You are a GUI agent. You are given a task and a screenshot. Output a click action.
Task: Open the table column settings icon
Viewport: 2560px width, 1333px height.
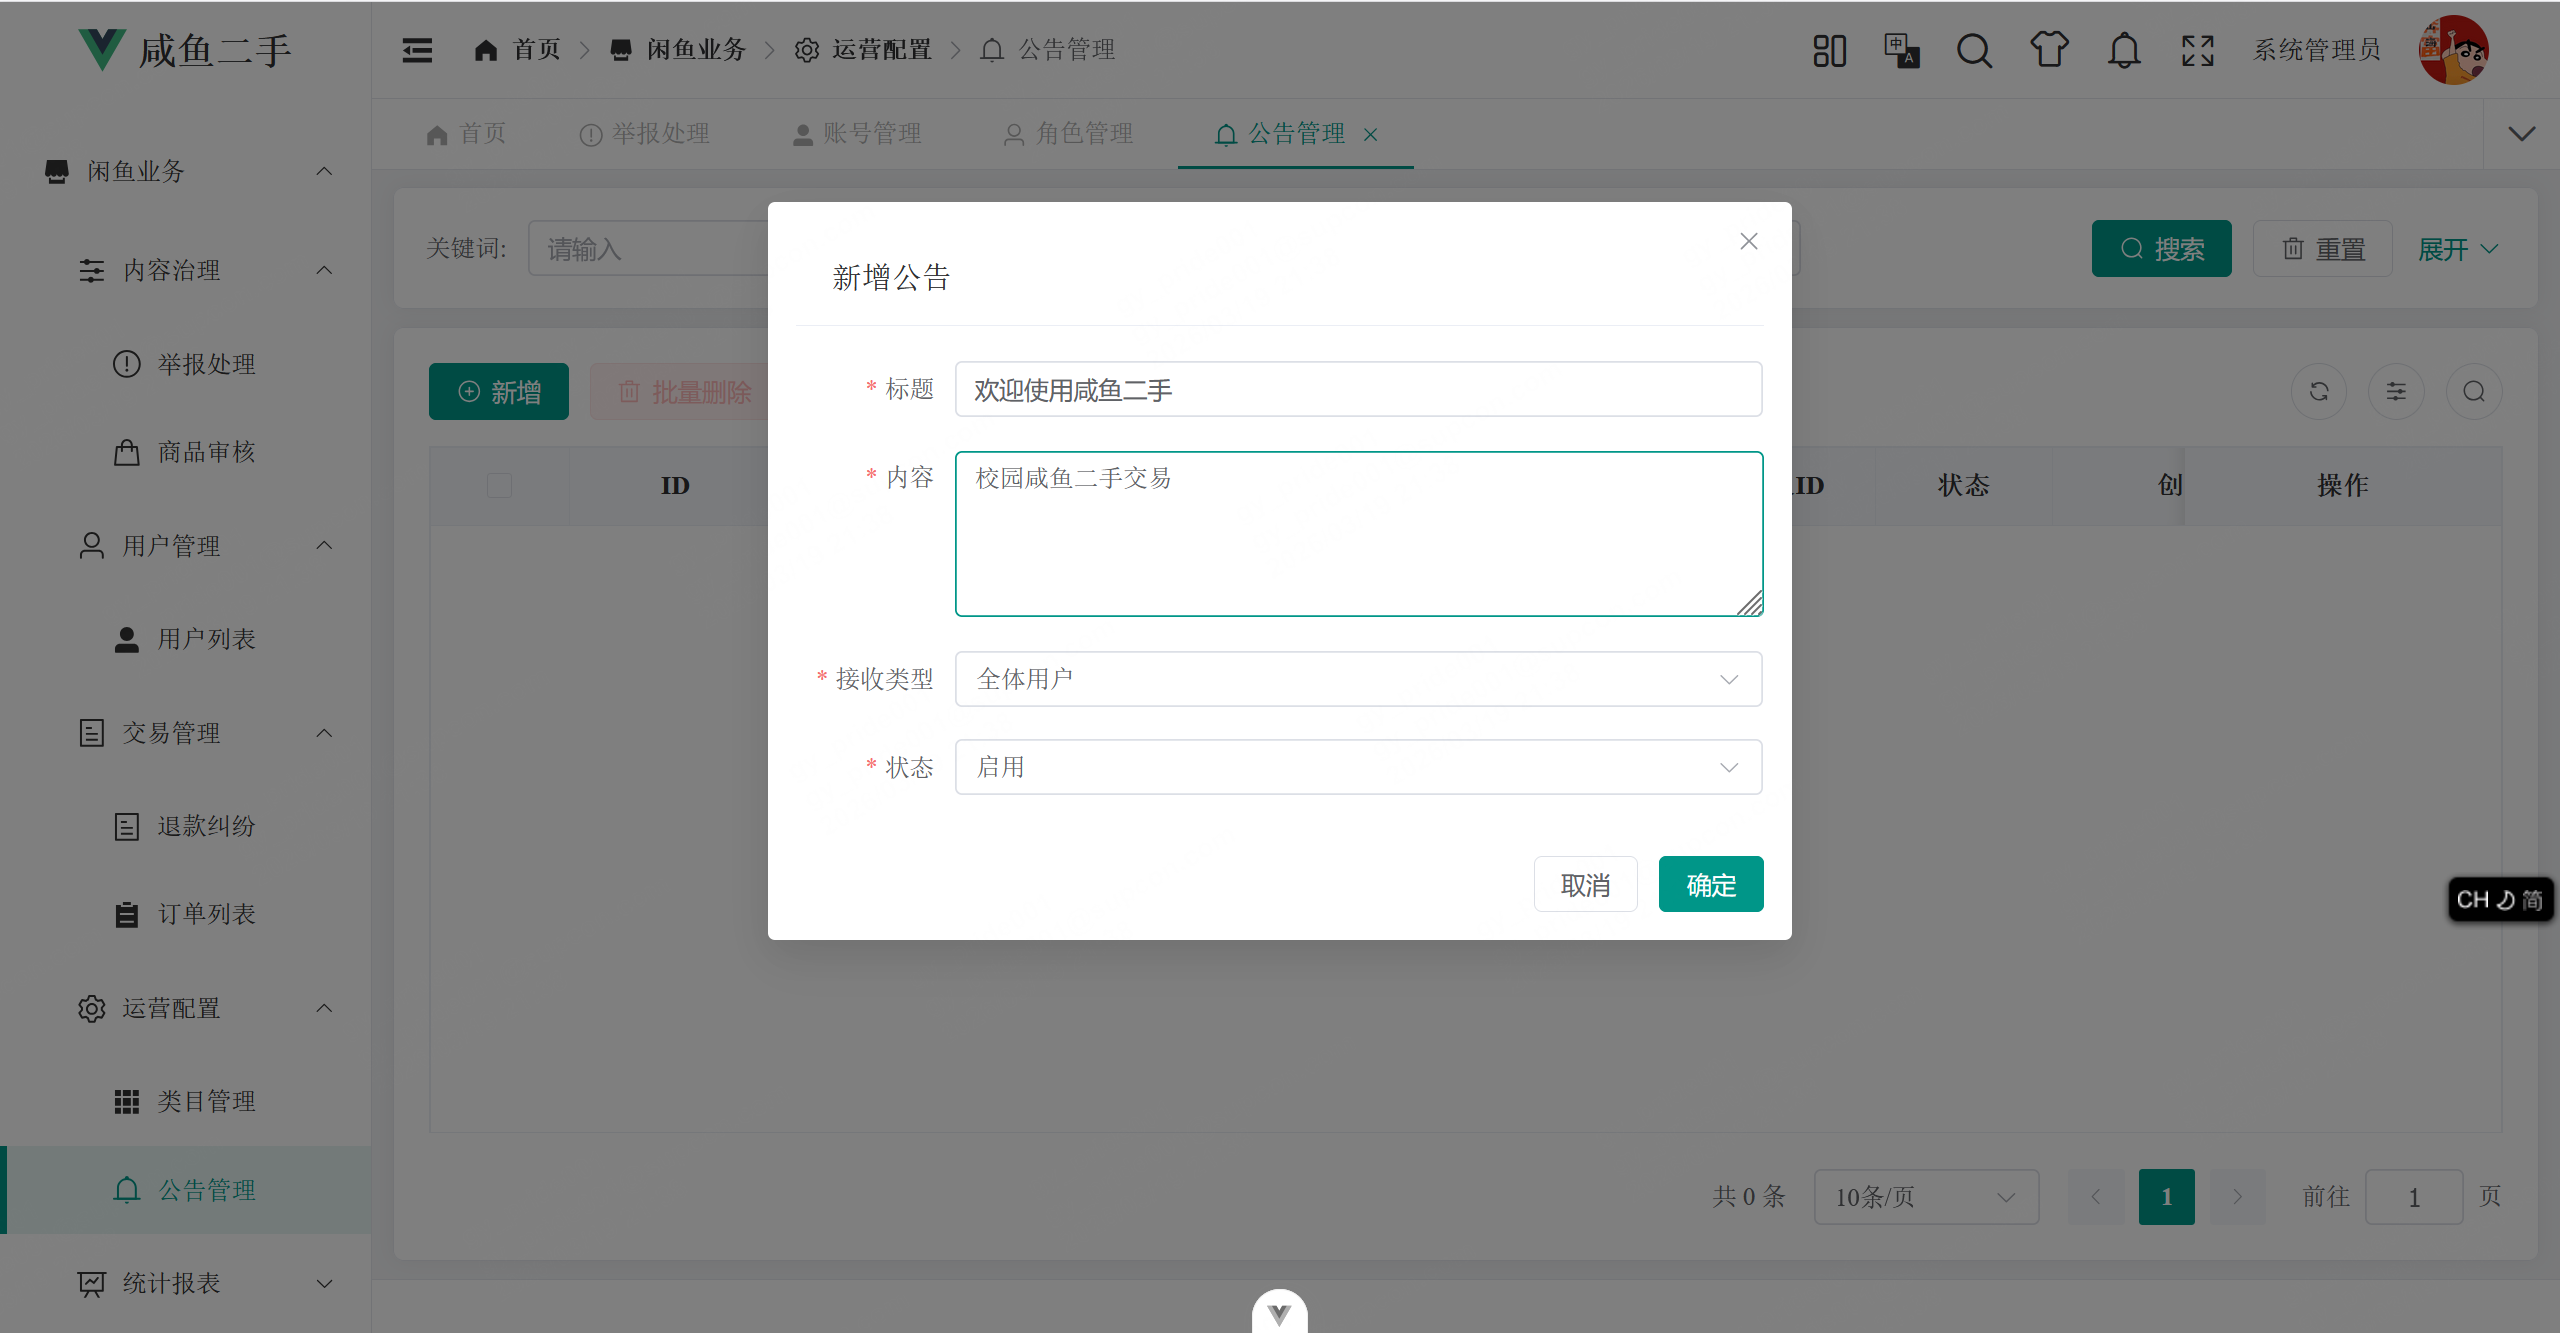pyautogui.click(x=2396, y=391)
